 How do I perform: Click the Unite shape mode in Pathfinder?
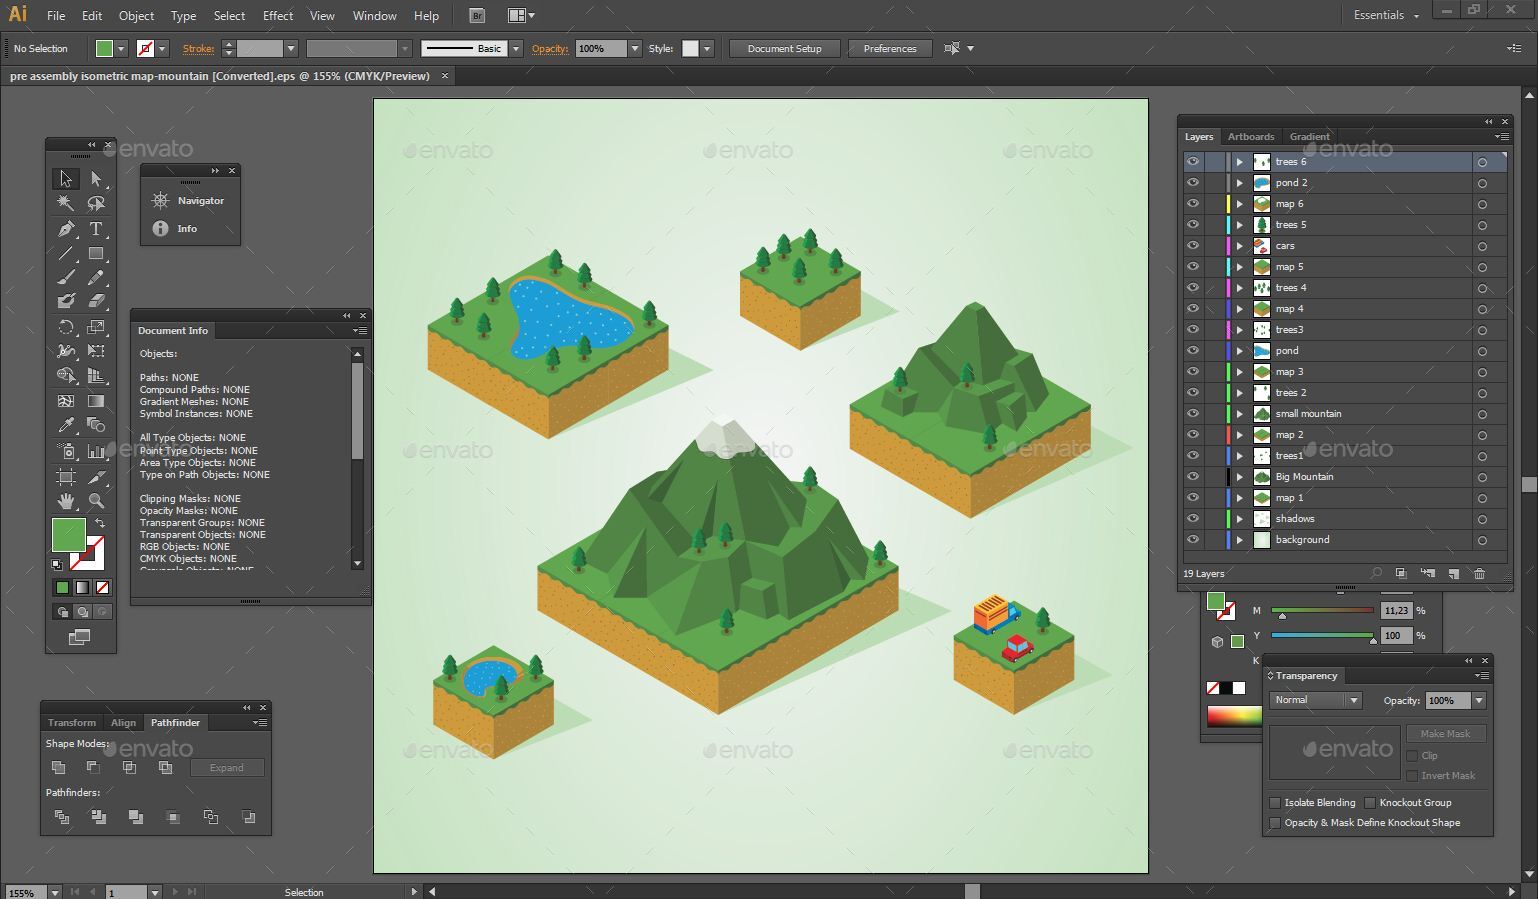(x=58, y=767)
